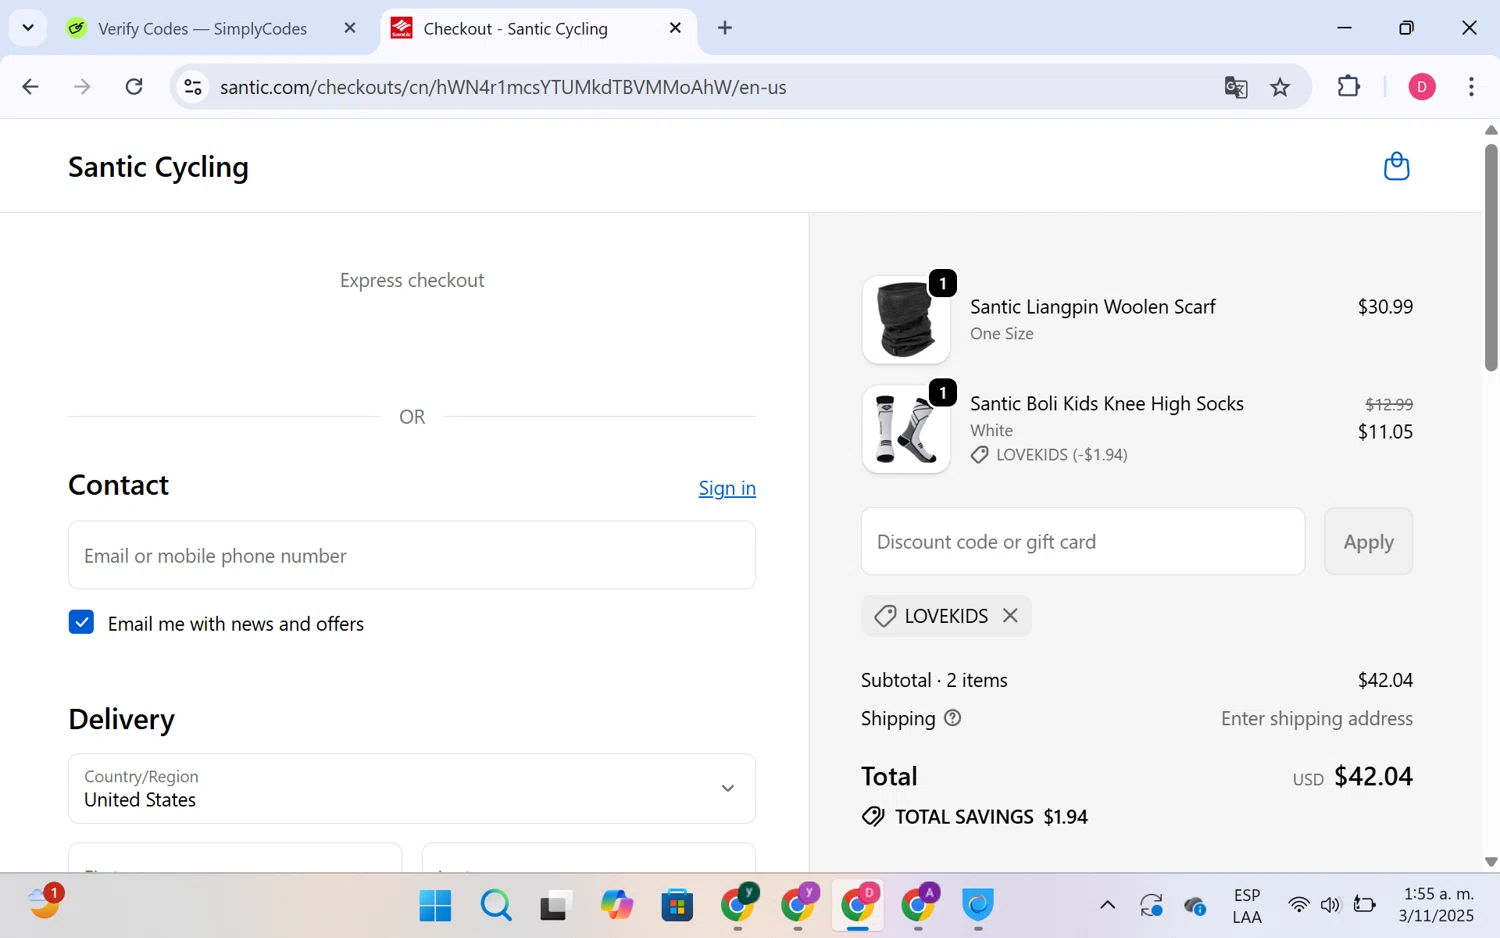The width and height of the screenshot is (1500, 938).
Task: Open the shopping bag cart icon
Action: pos(1396,166)
